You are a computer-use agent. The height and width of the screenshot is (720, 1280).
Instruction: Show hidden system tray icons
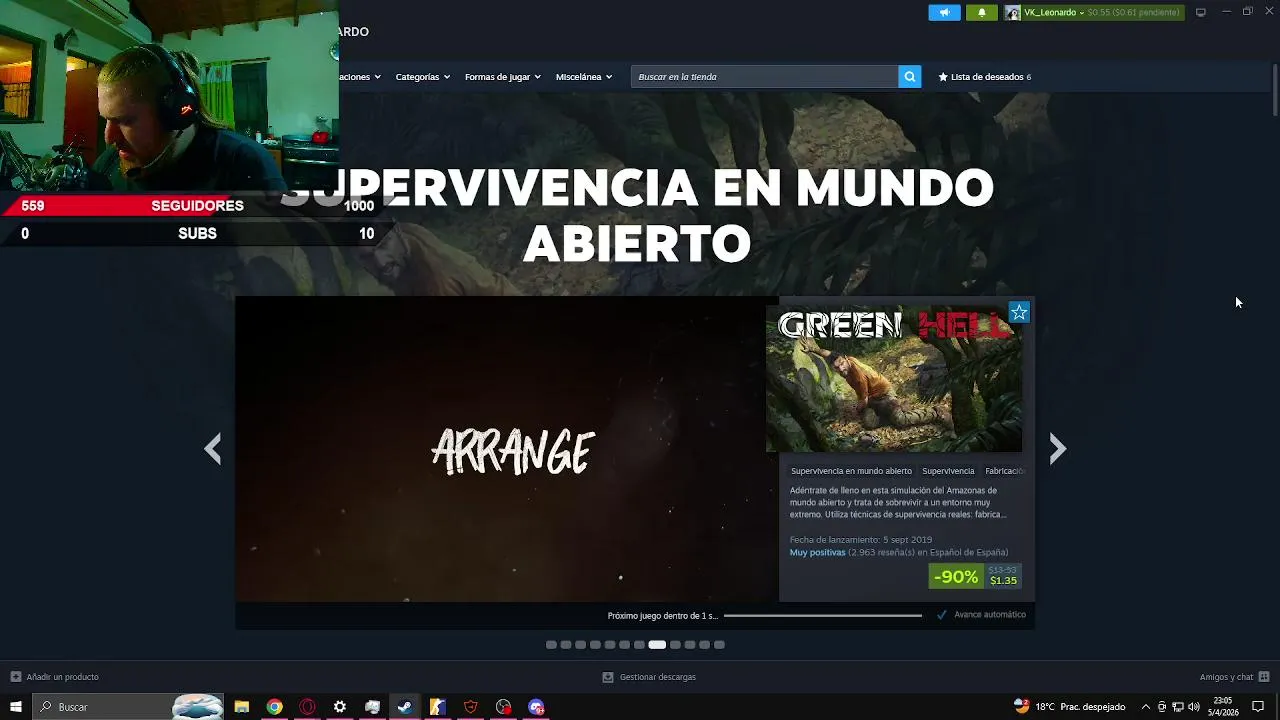tap(1146, 707)
